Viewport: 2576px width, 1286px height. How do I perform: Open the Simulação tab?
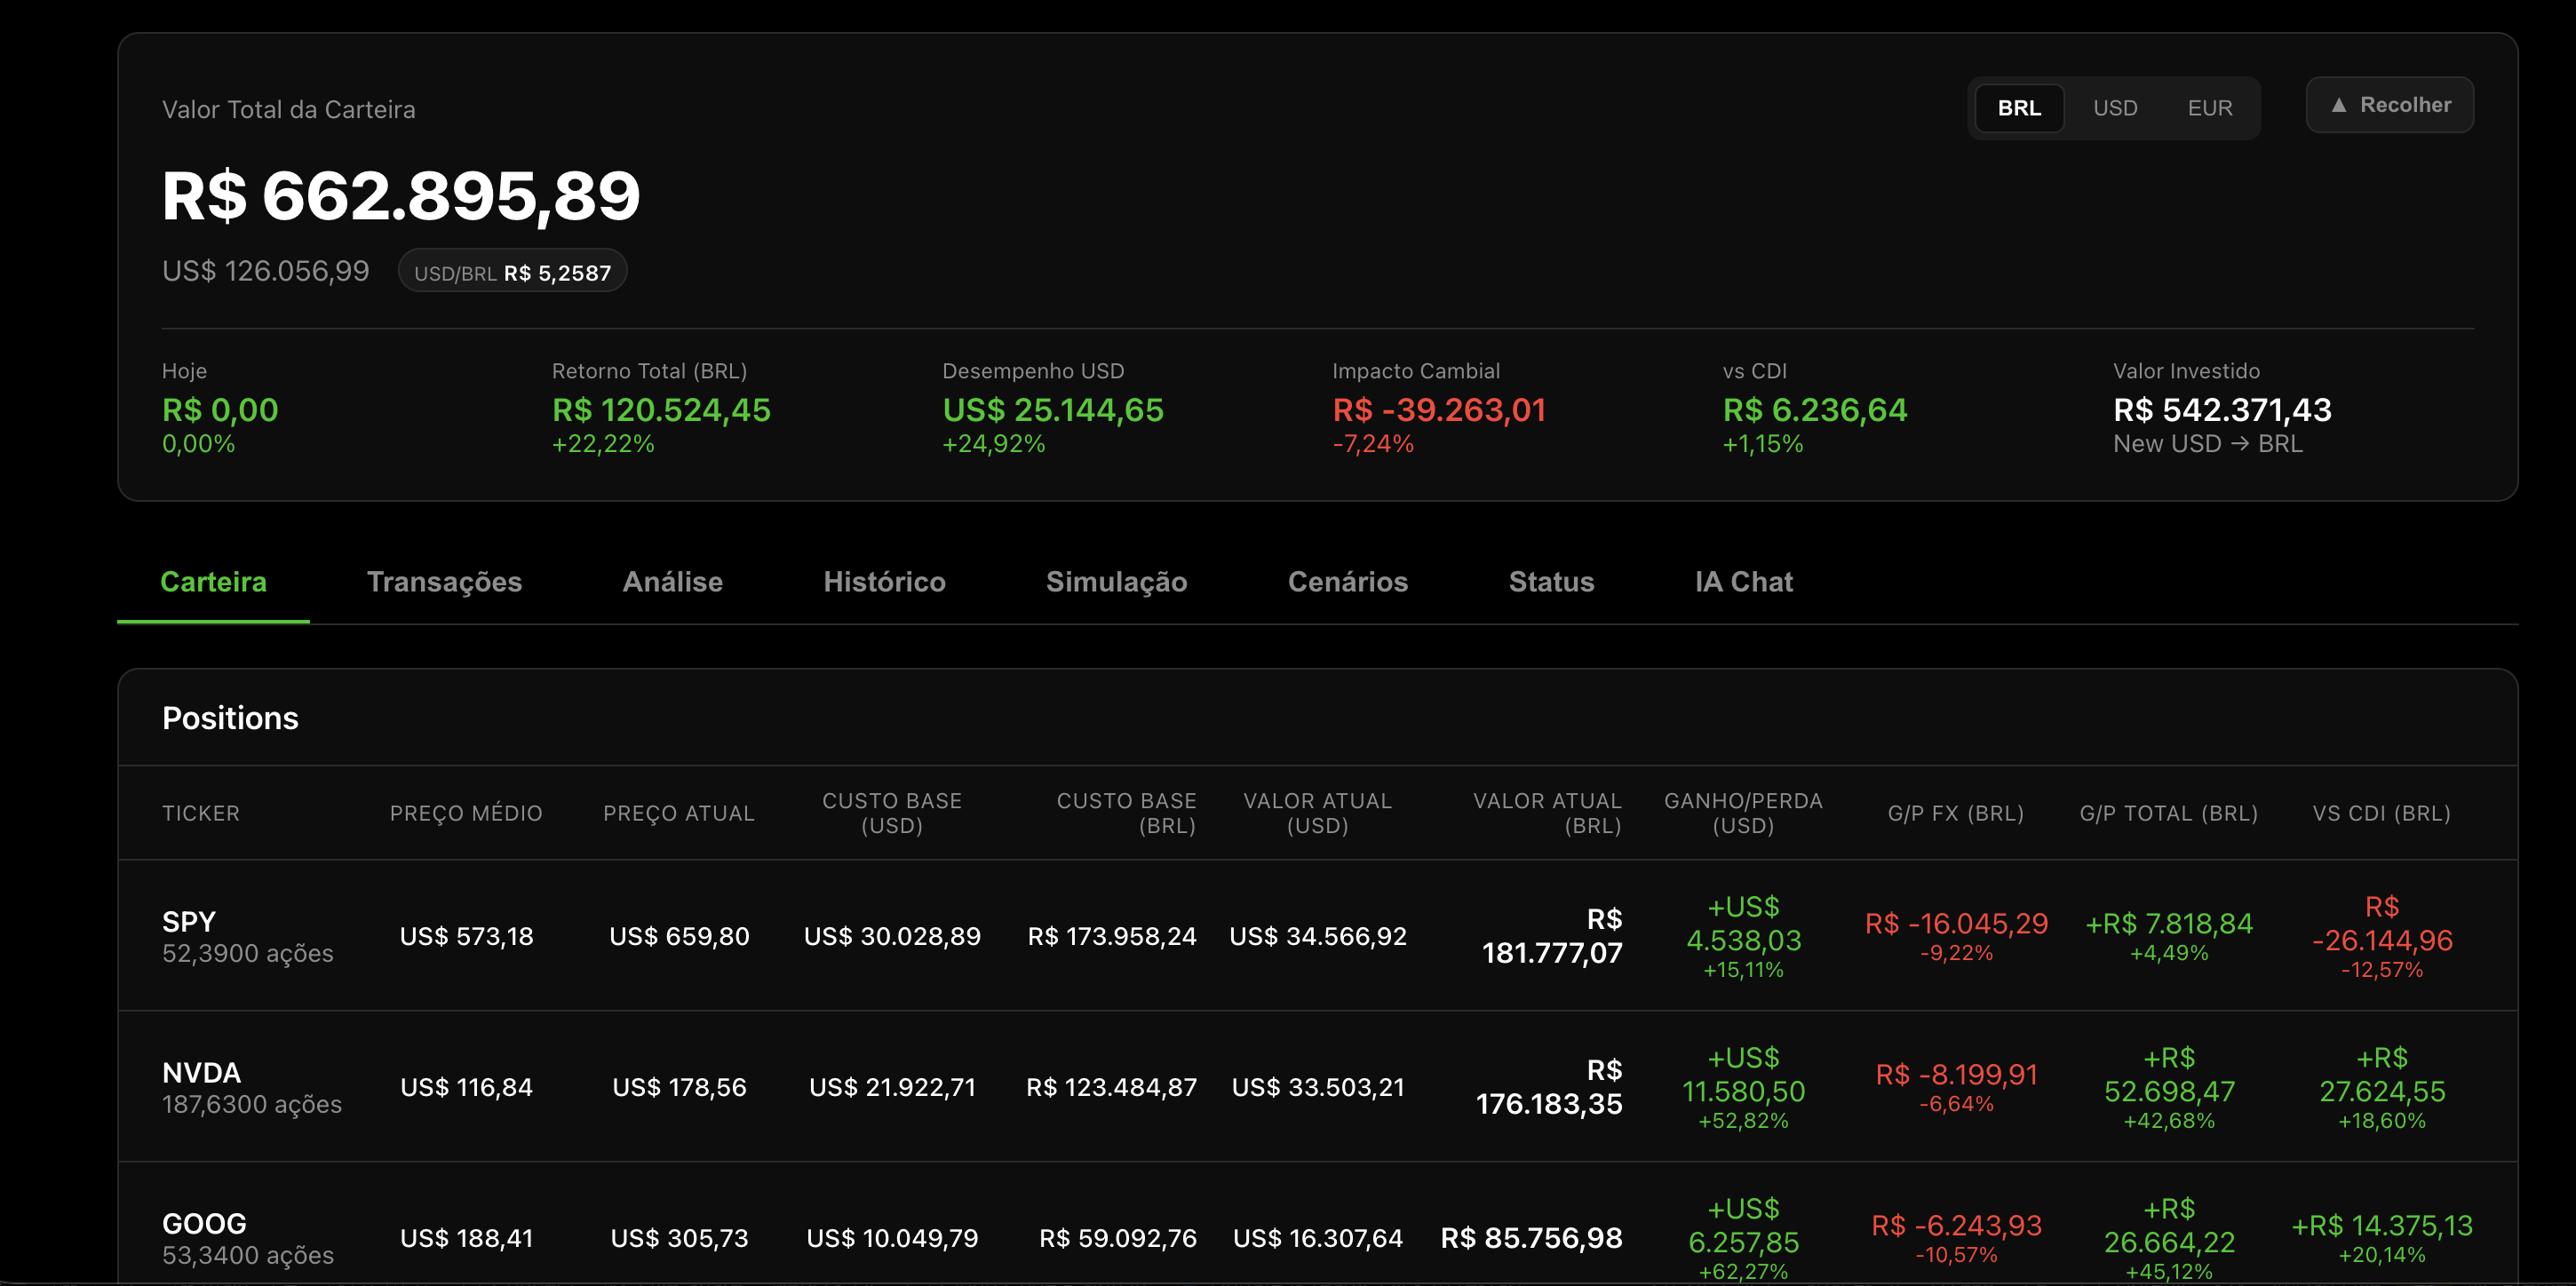pyautogui.click(x=1116, y=582)
